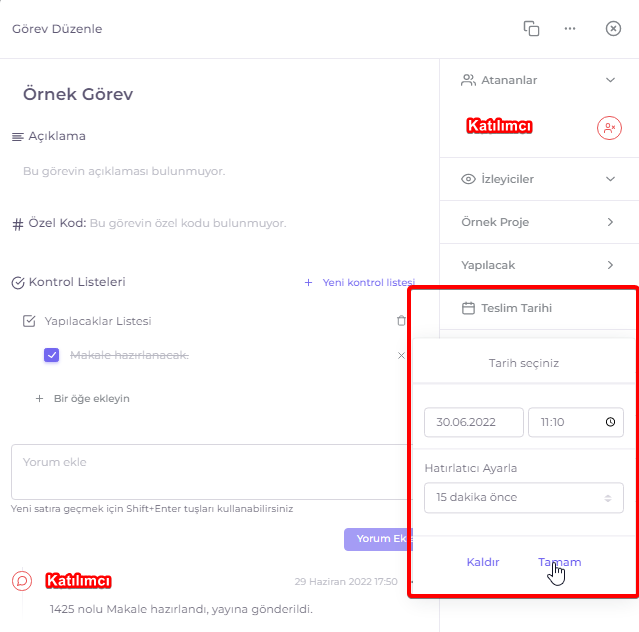
Task: Click the Kaldır link
Action: tap(483, 562)
